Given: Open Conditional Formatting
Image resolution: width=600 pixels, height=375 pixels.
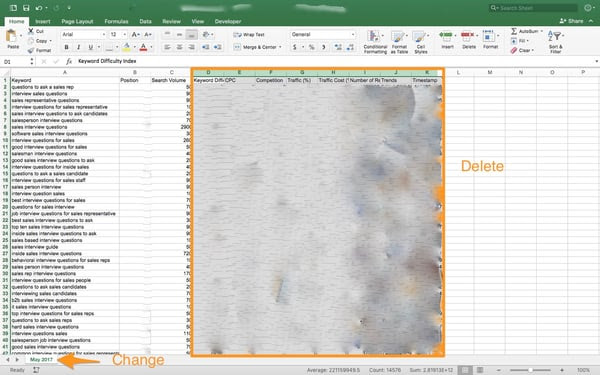Looking at the screenshot, I should click(x=375, y=42).
